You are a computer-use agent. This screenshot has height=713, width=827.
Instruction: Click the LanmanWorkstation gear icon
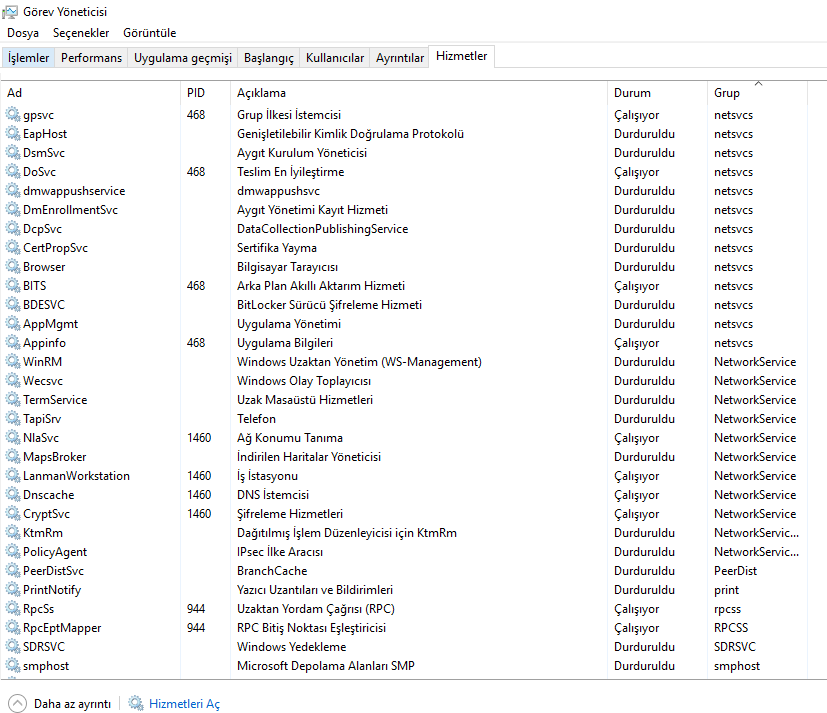[13, 475]
